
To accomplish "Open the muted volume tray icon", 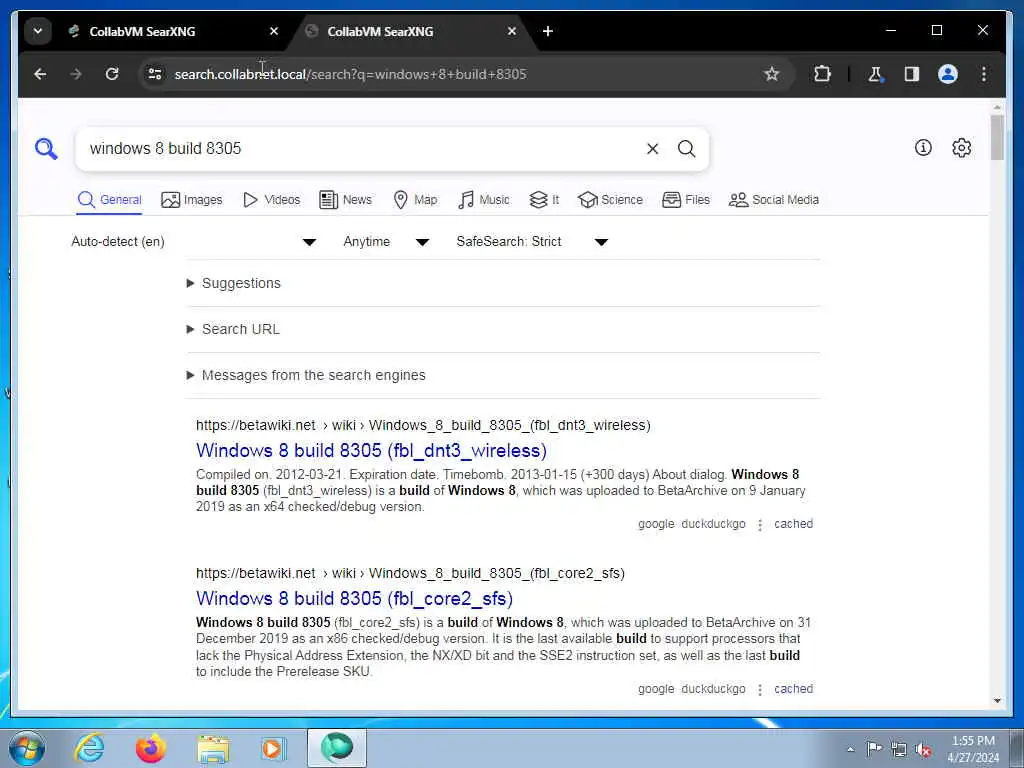I will coord(923,750).
